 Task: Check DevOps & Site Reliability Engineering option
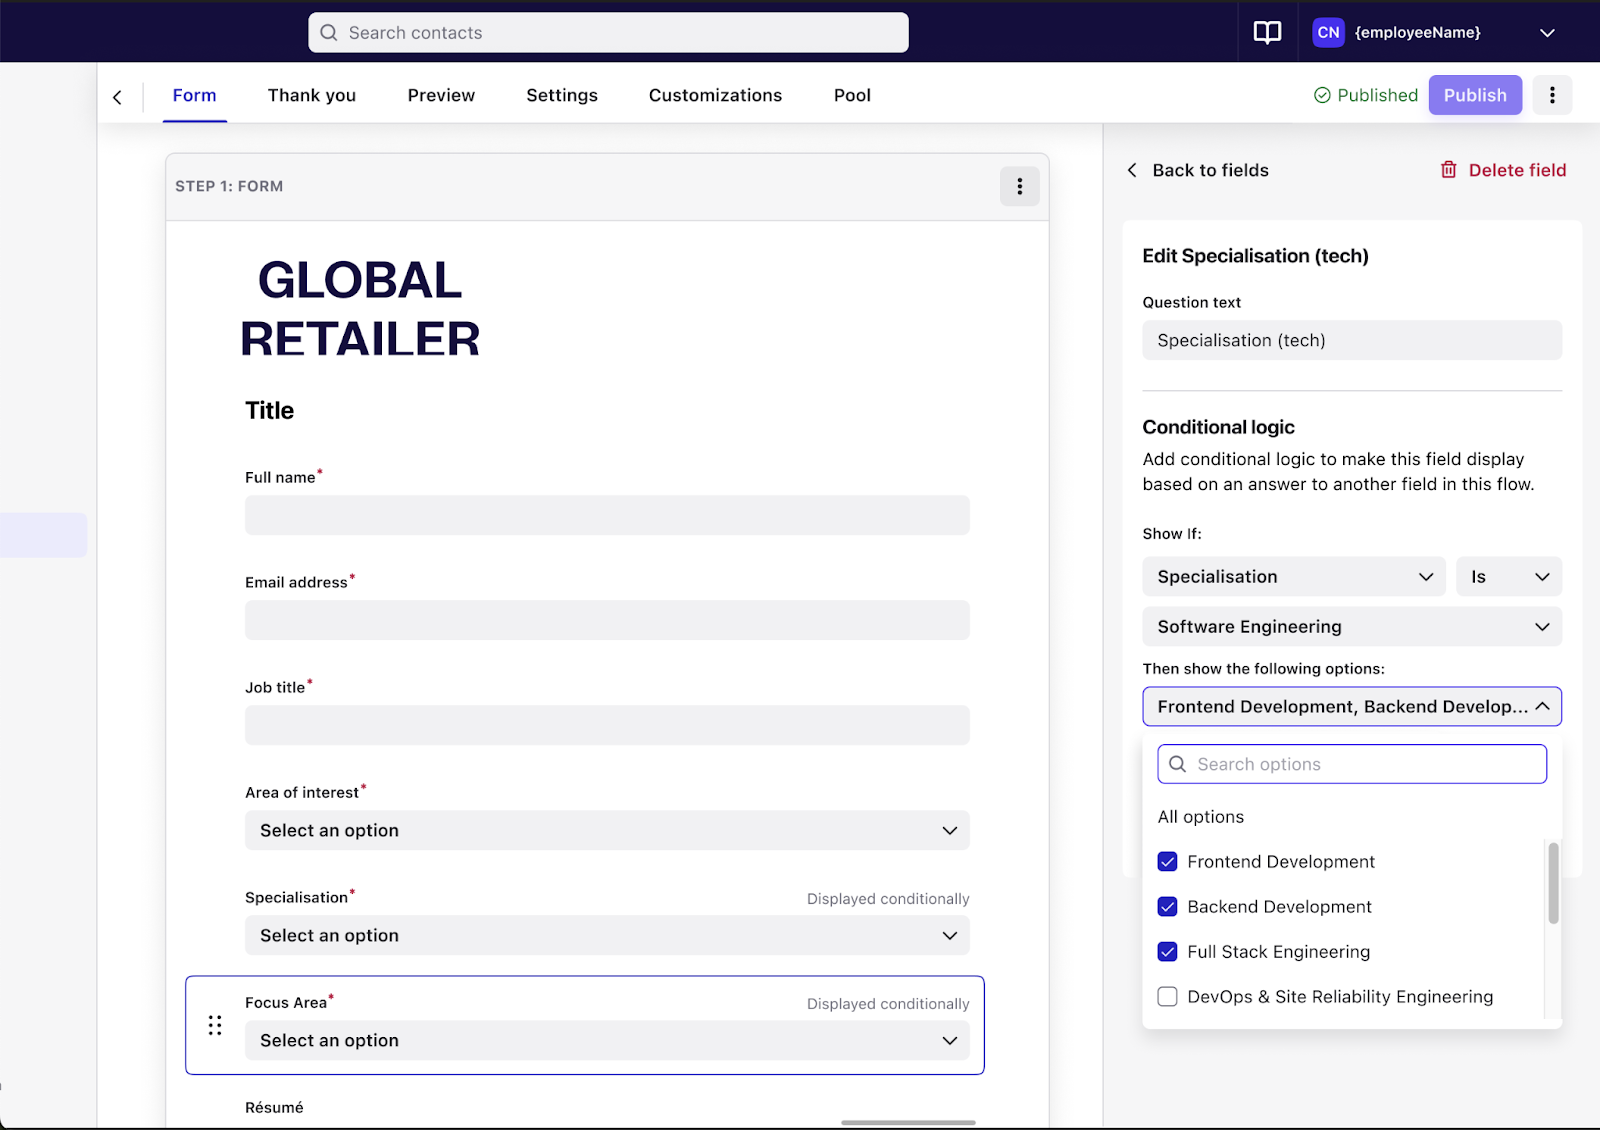click(1167, 997)
